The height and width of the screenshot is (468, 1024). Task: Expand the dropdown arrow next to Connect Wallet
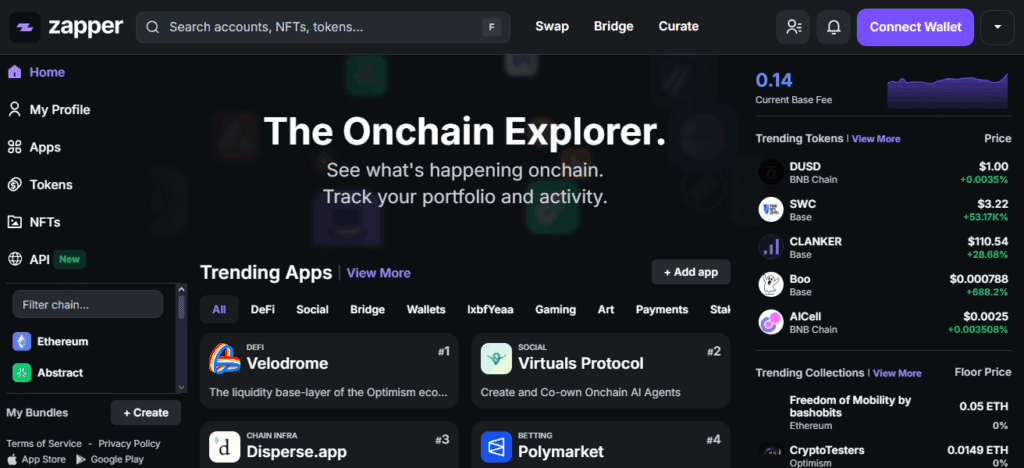point(997,27)
